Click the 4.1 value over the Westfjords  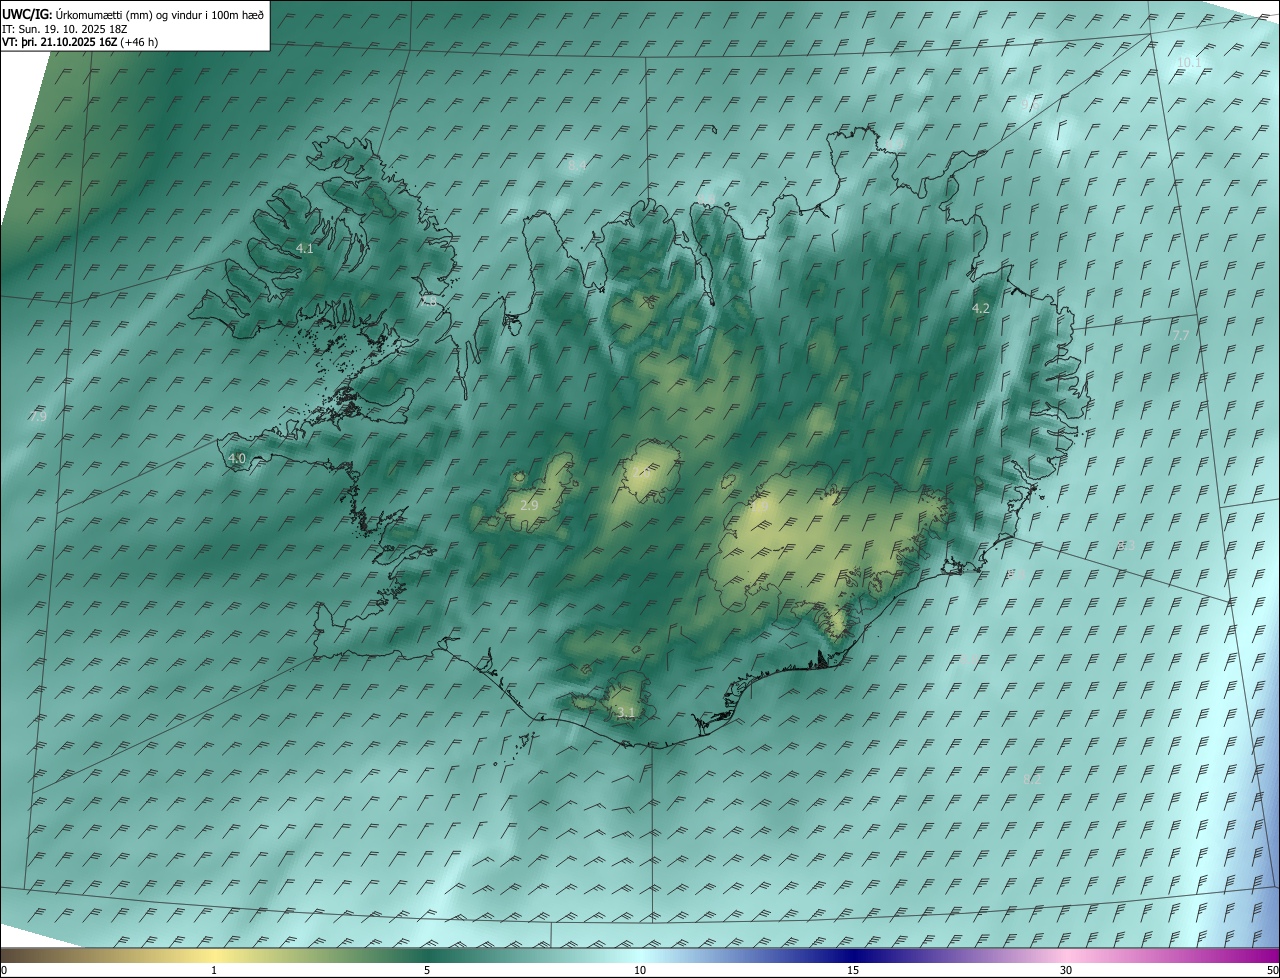[x=305, y=248]
